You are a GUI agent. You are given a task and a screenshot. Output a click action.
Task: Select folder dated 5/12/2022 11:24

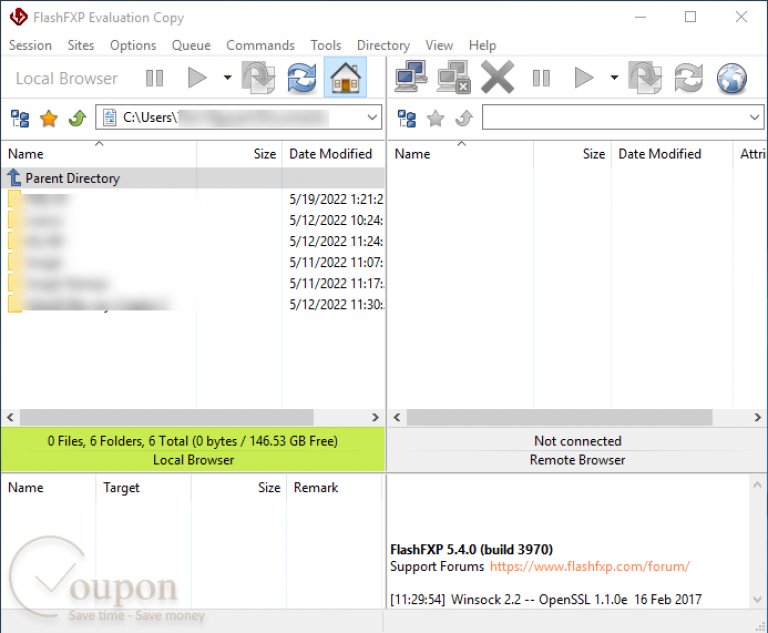193,242
